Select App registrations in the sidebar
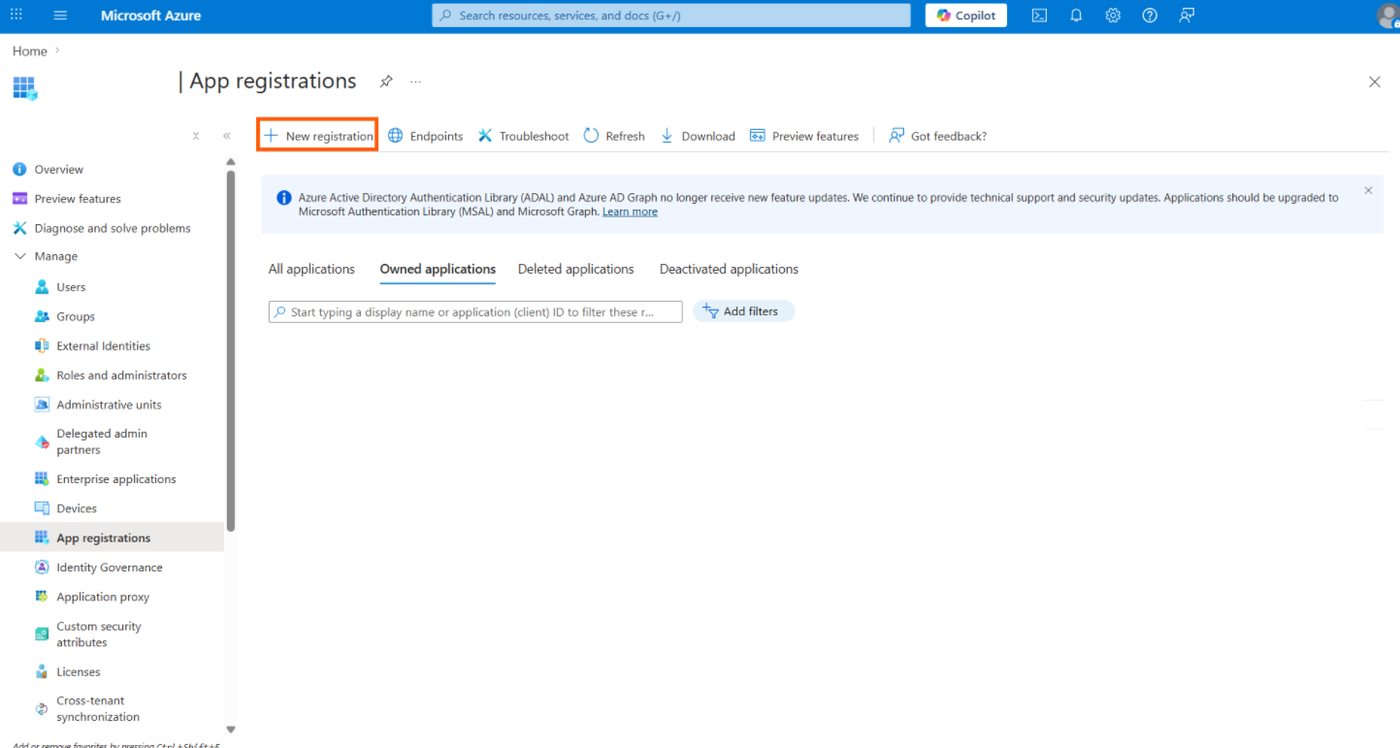Viewport: 1400px width, 748px height. click(x=112, y=538)
